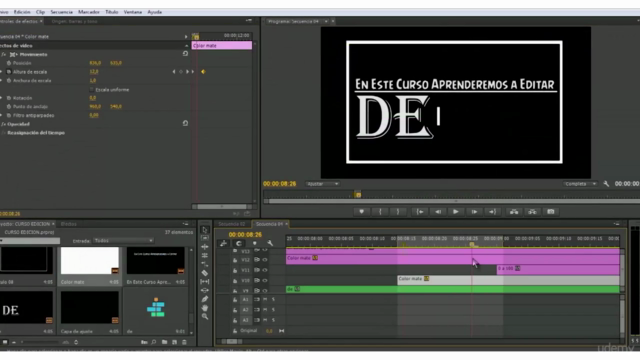Toggle visibility eye of track V11

[265, 270]
